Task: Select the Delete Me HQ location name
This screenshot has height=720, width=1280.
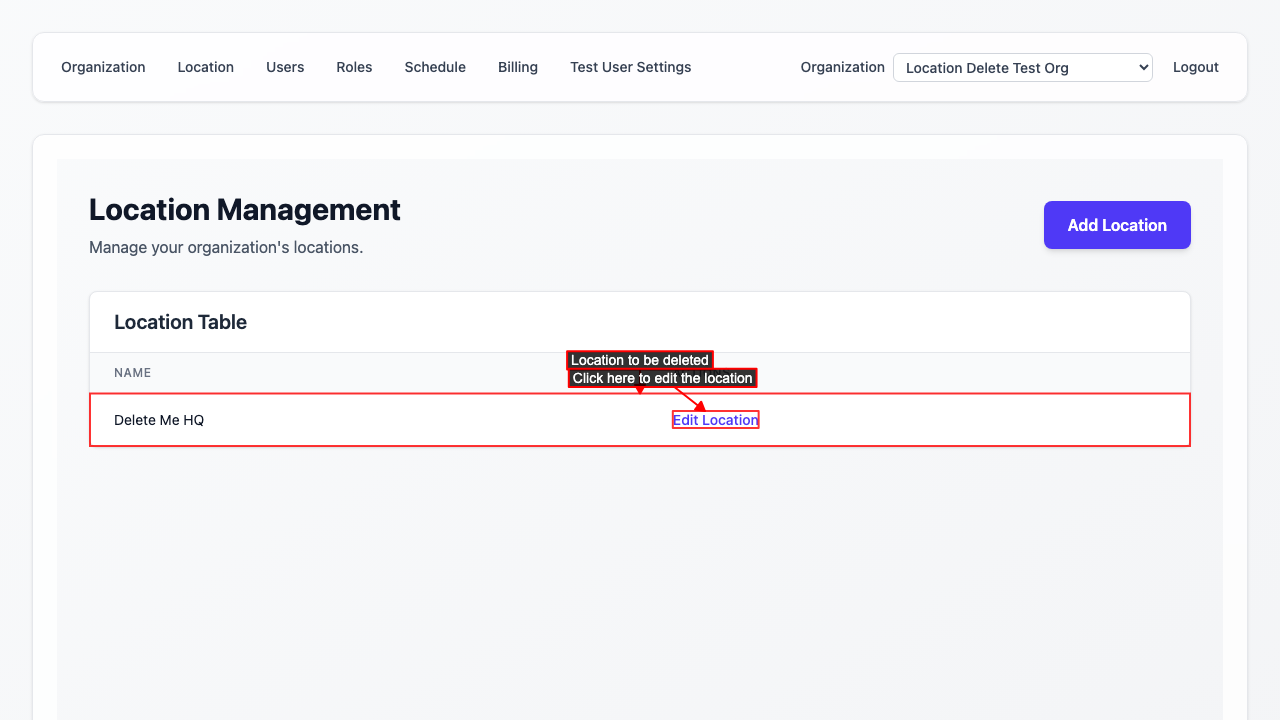Action: 159,420
